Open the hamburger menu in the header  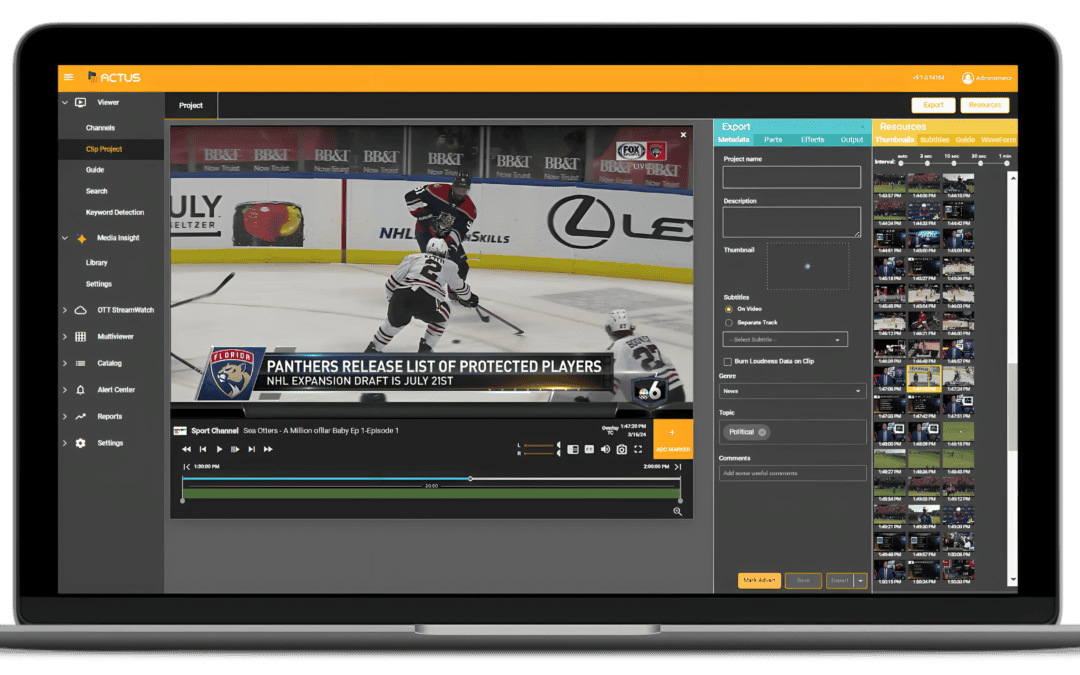[68, 77]
